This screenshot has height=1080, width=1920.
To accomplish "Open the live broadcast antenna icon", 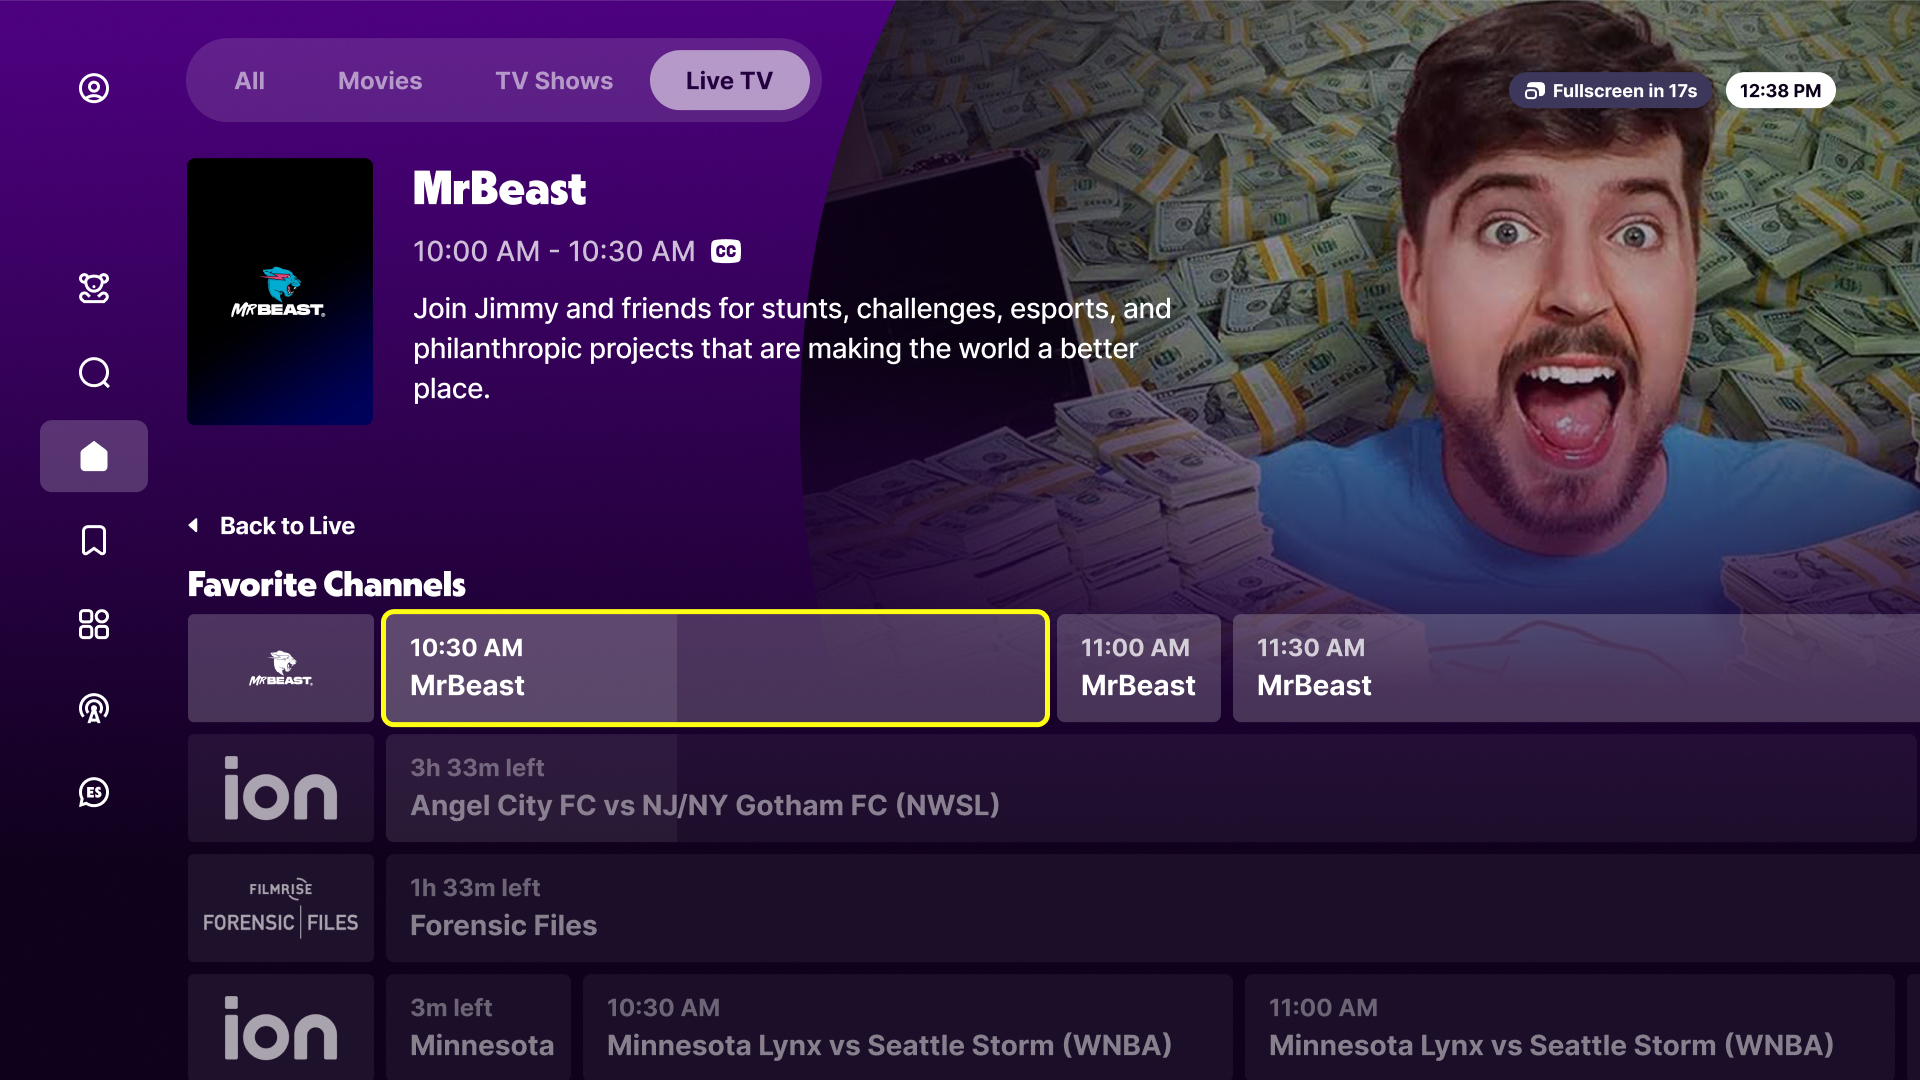I will point(94,708).
